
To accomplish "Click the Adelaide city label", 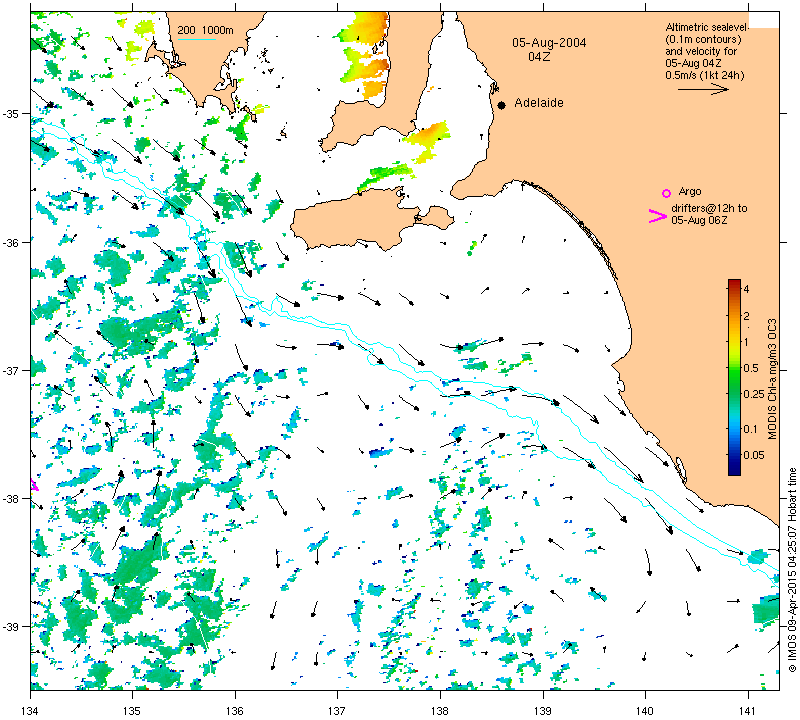I will (539, 103).
